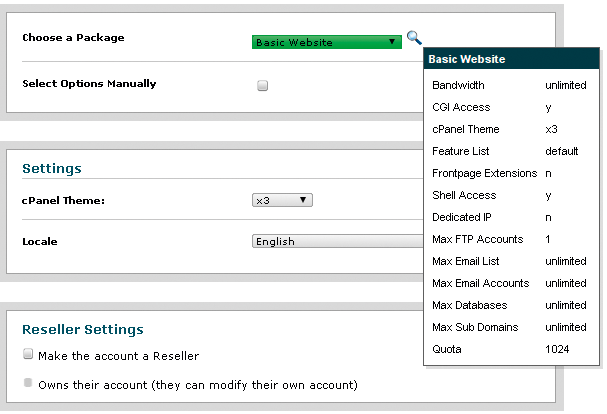The image size is (607, 414).
Task: Click the cPanel Theme label in tooltip
Action: click(x=466, y=129)
